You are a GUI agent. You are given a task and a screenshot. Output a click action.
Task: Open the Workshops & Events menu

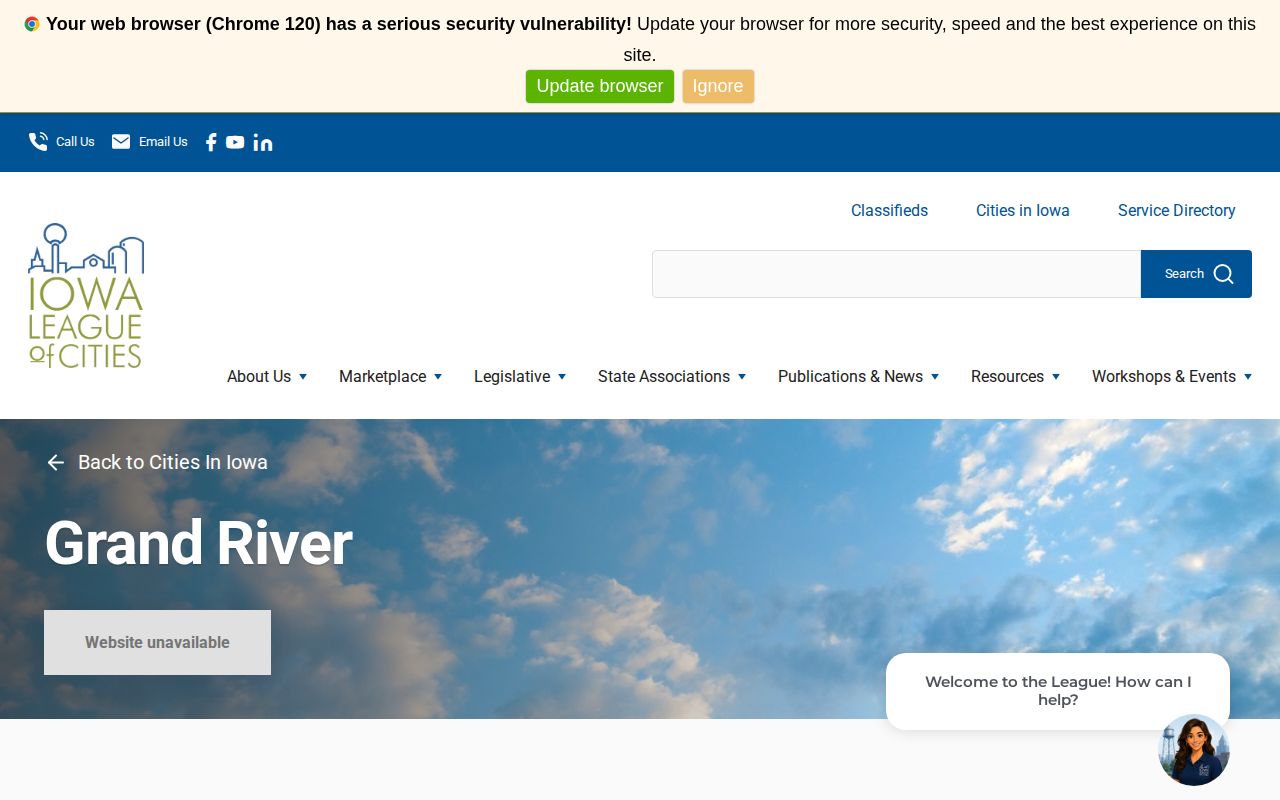tap(1164, 377)
